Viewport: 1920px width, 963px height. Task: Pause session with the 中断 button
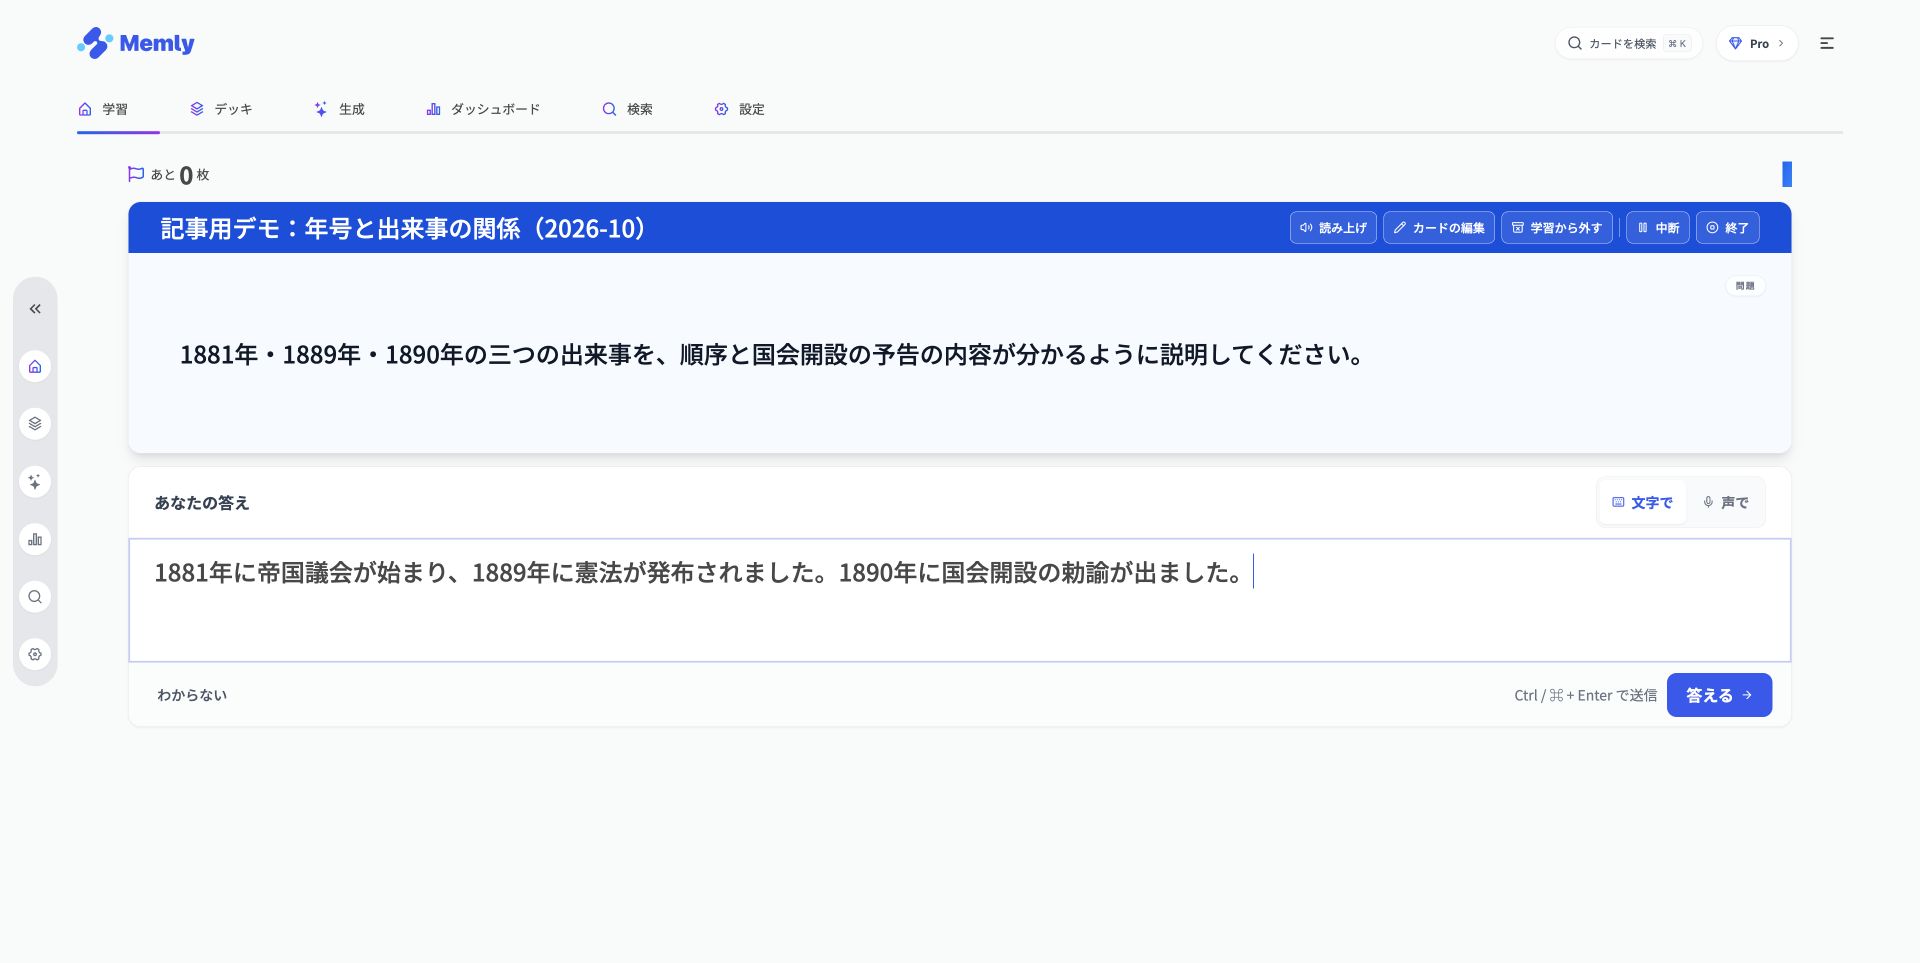(1658, 228)
